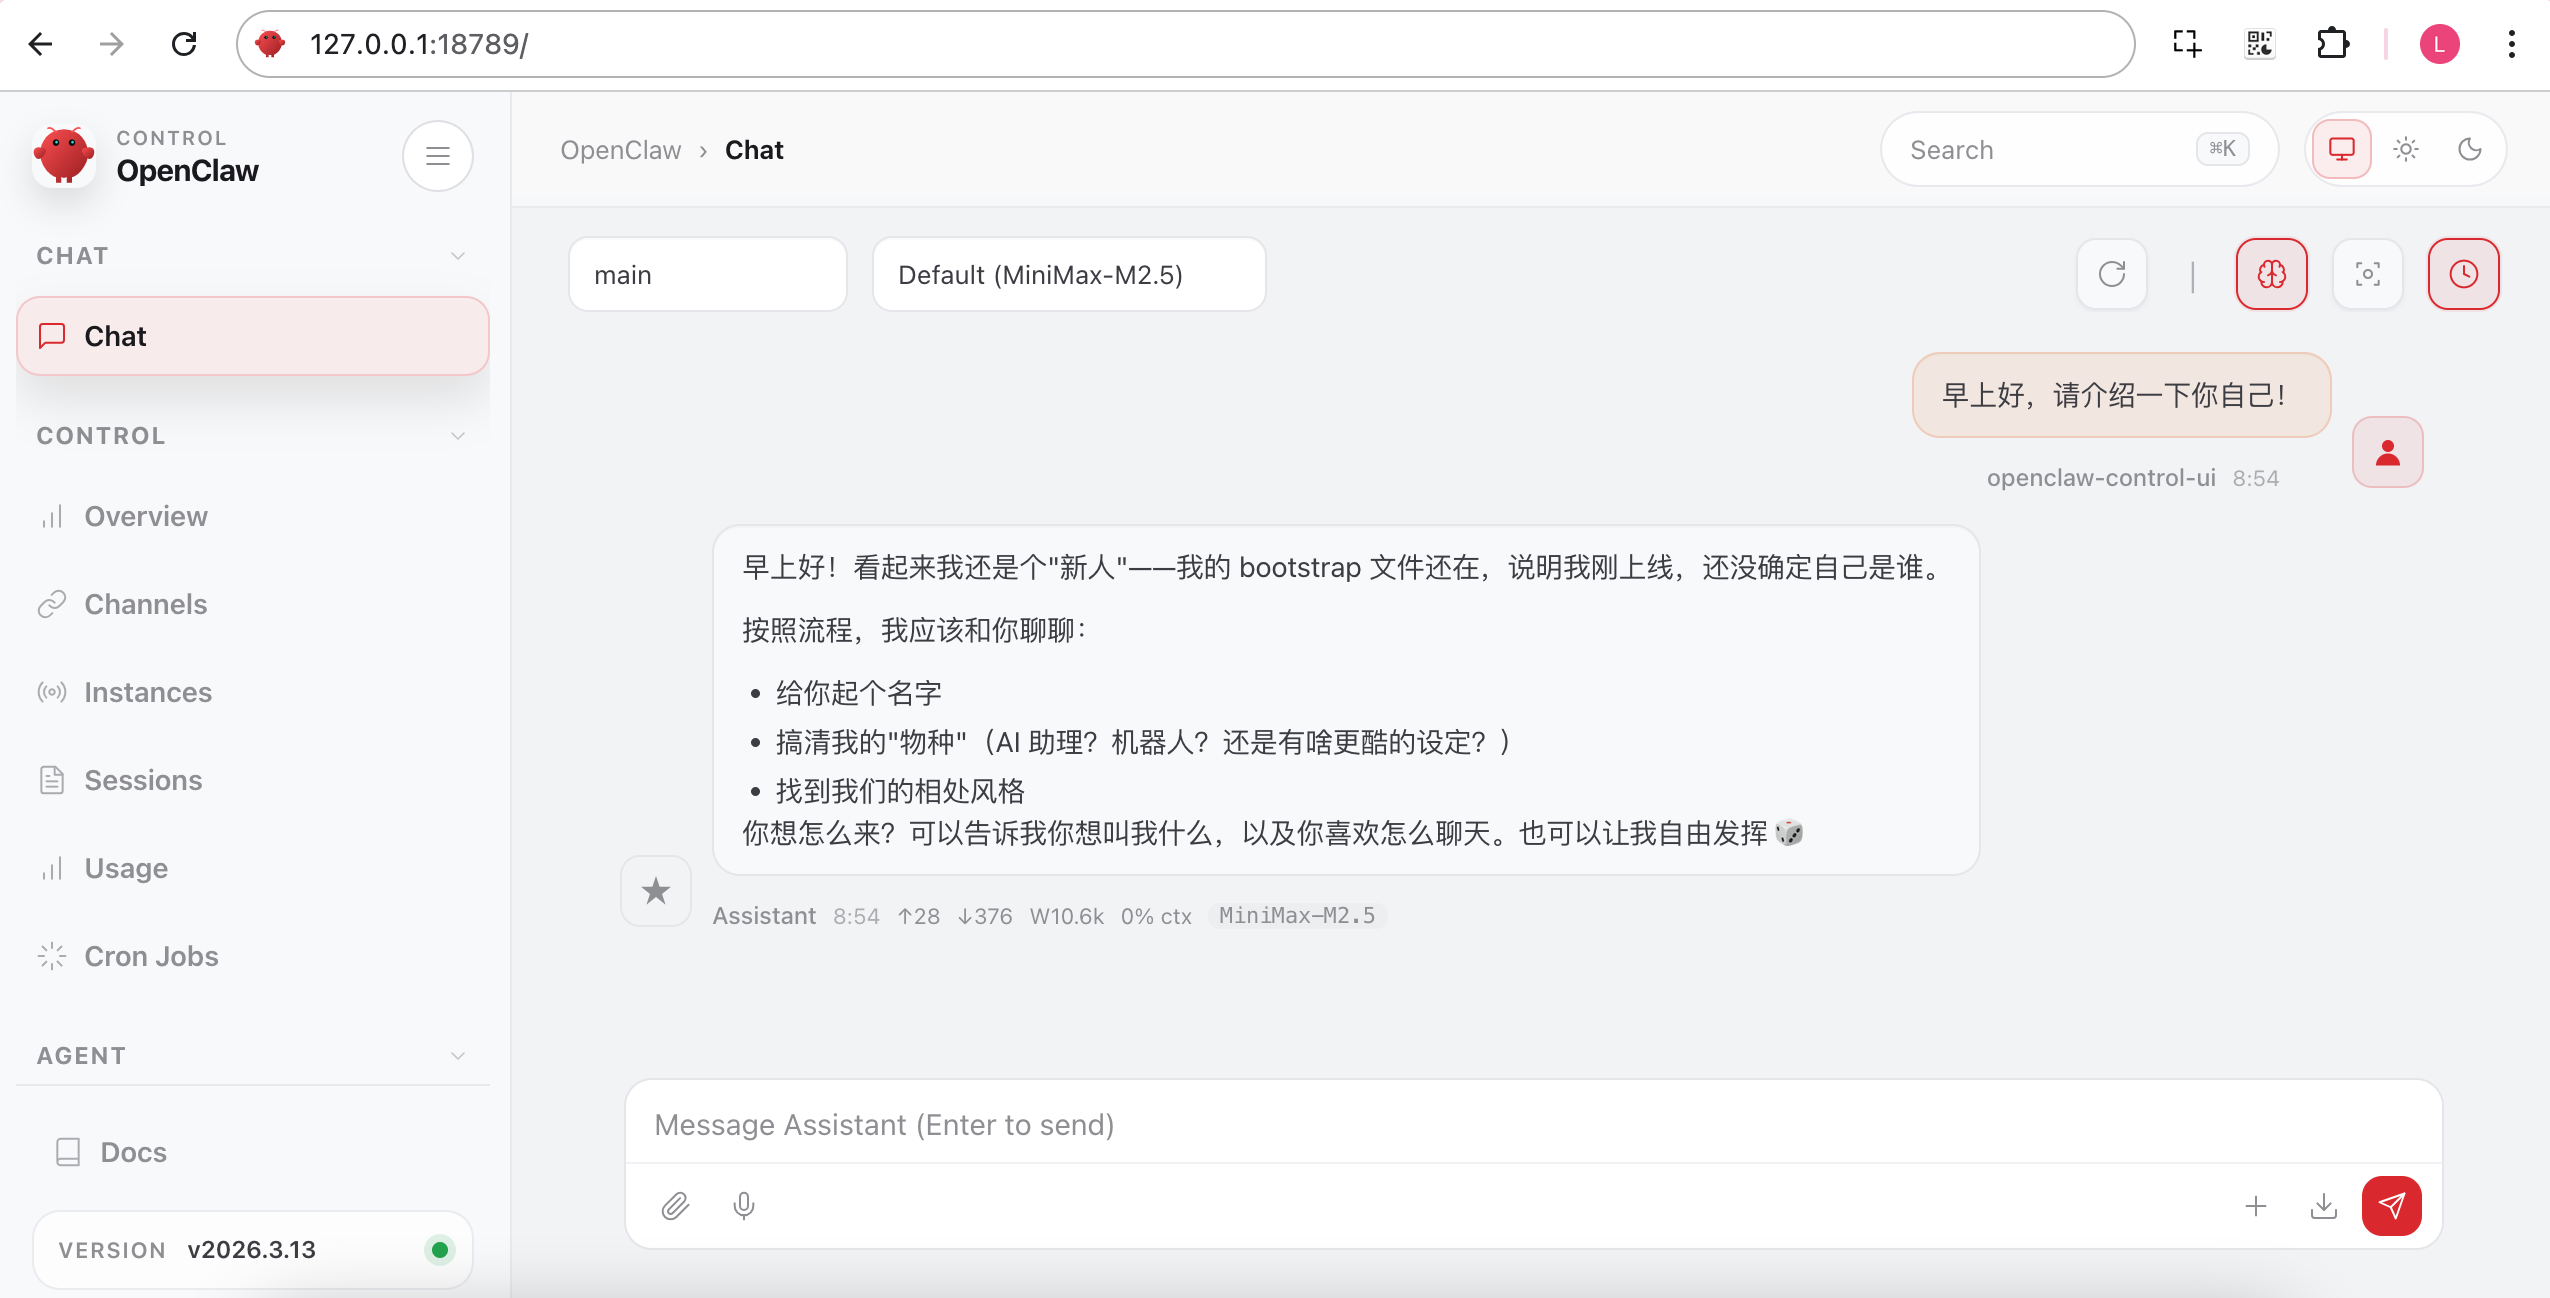Click the refresh conversation icon

(2112, 274)
